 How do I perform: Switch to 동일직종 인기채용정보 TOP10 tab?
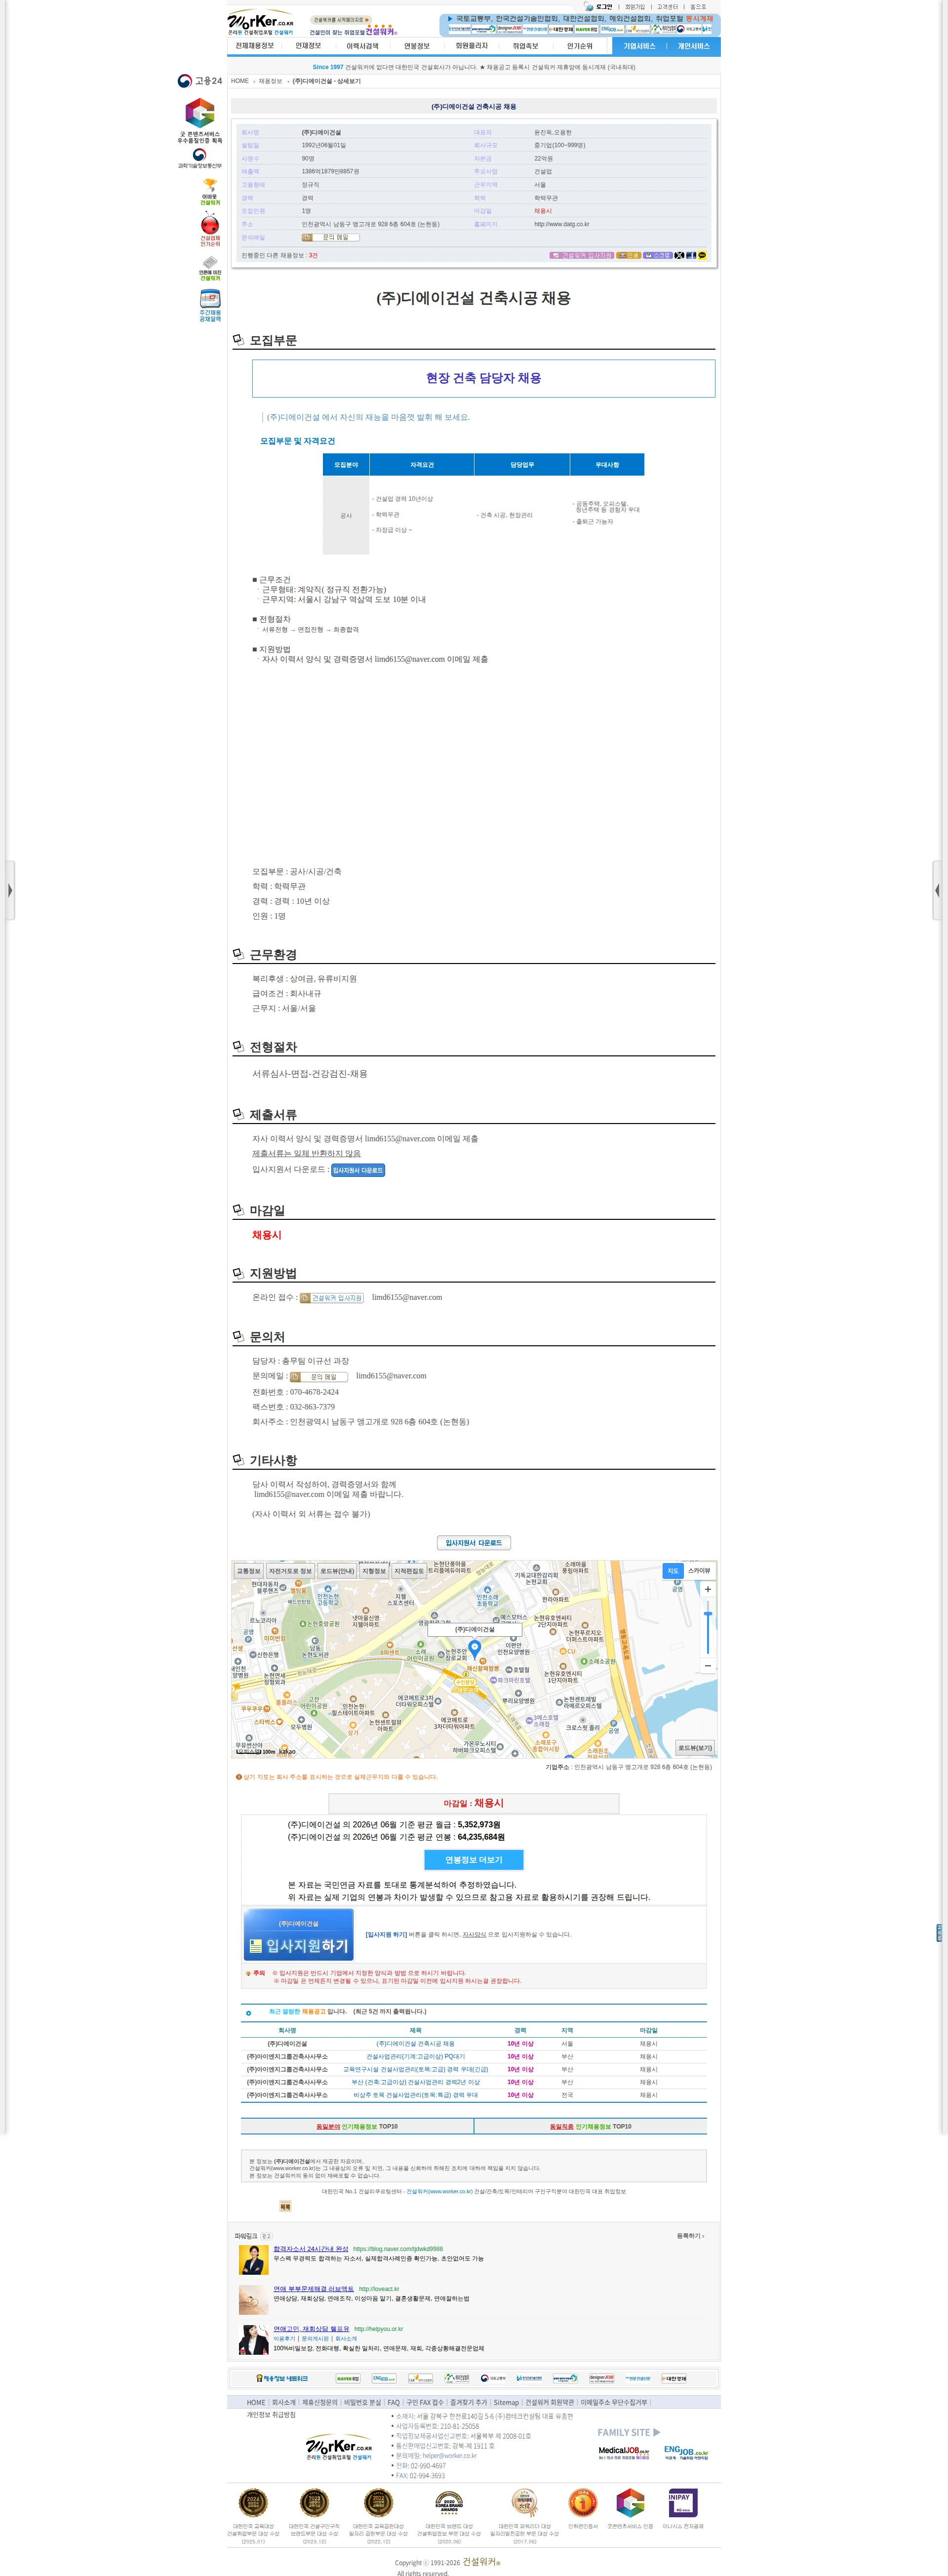[590, 2126]
